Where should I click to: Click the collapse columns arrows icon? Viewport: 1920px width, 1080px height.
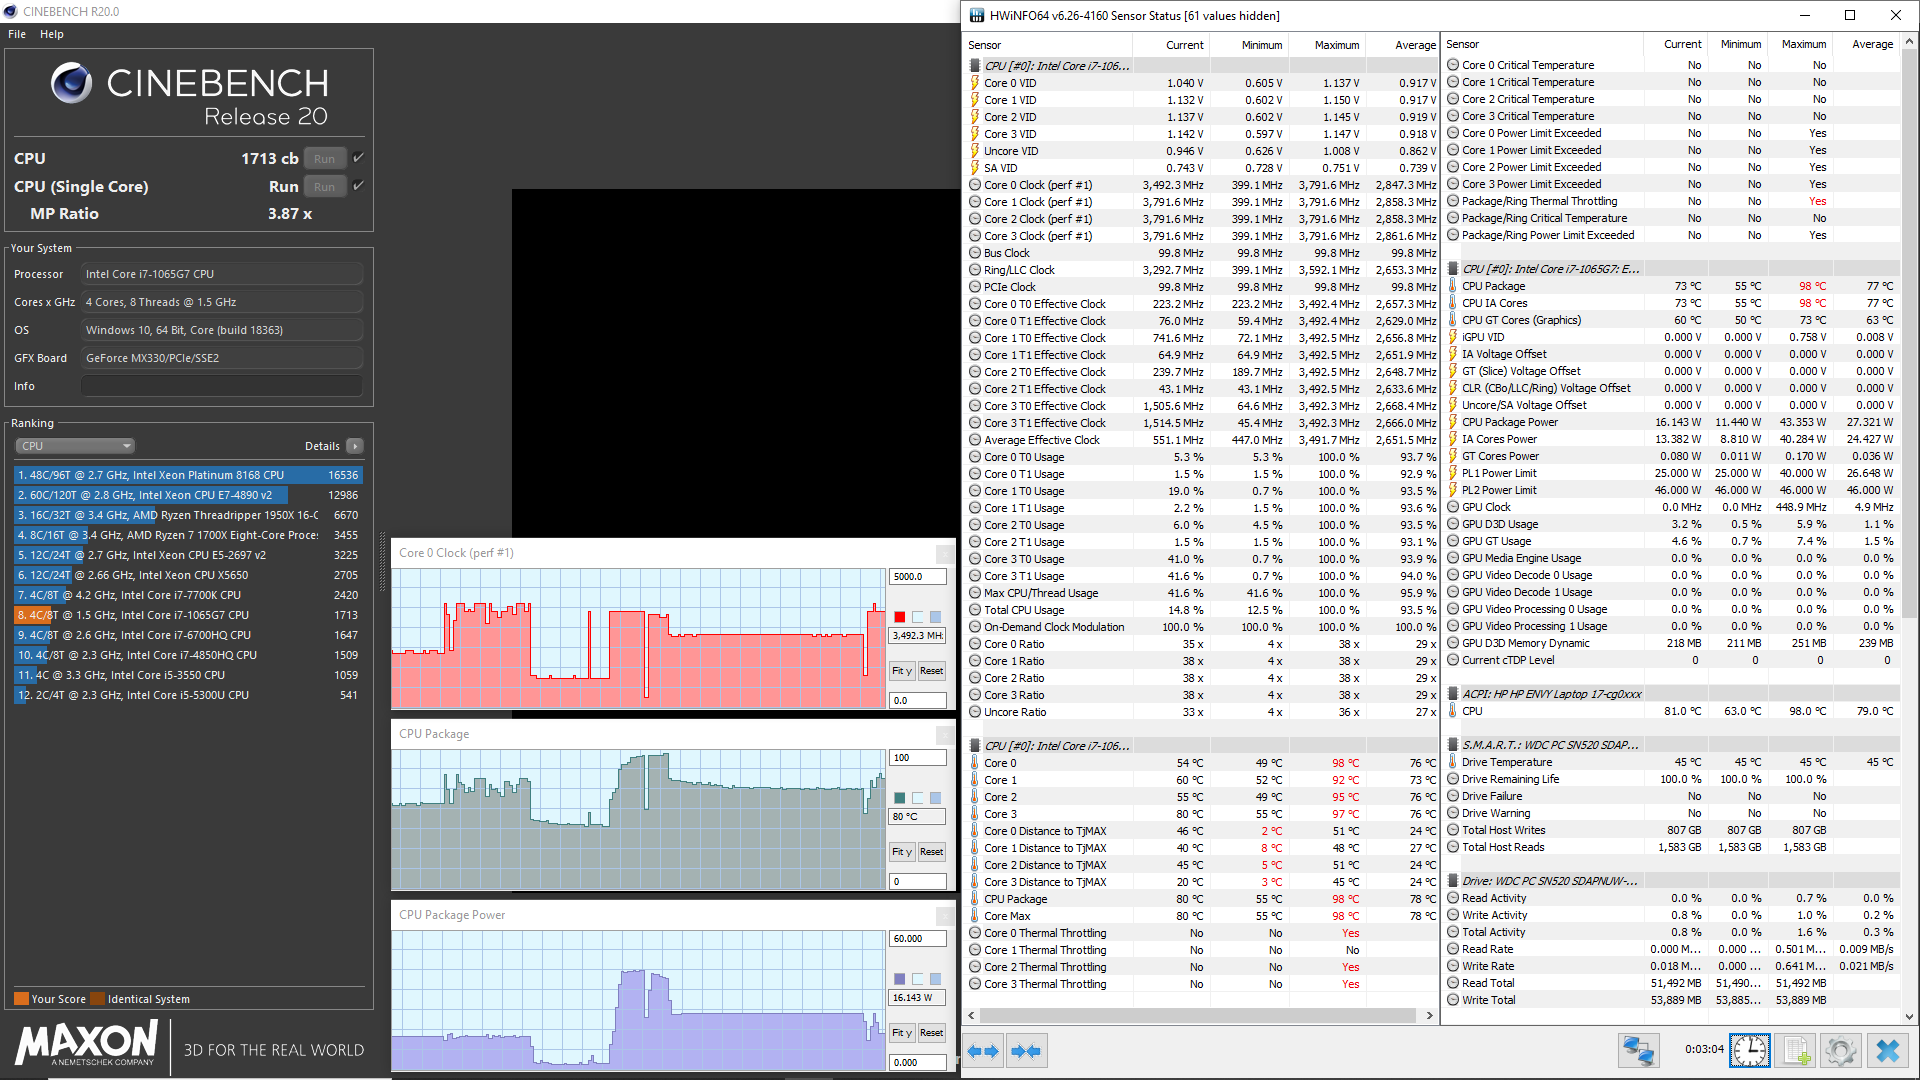click(x=1026, y=1051)
